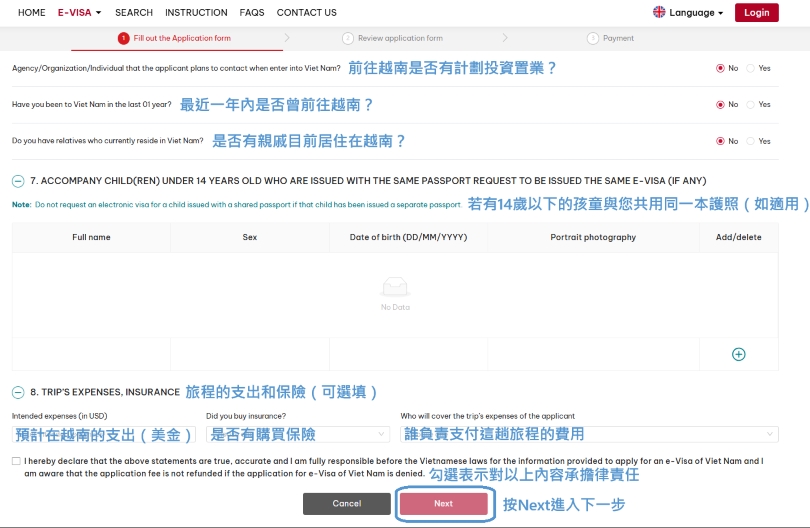Click the Next button

[443, 503]
